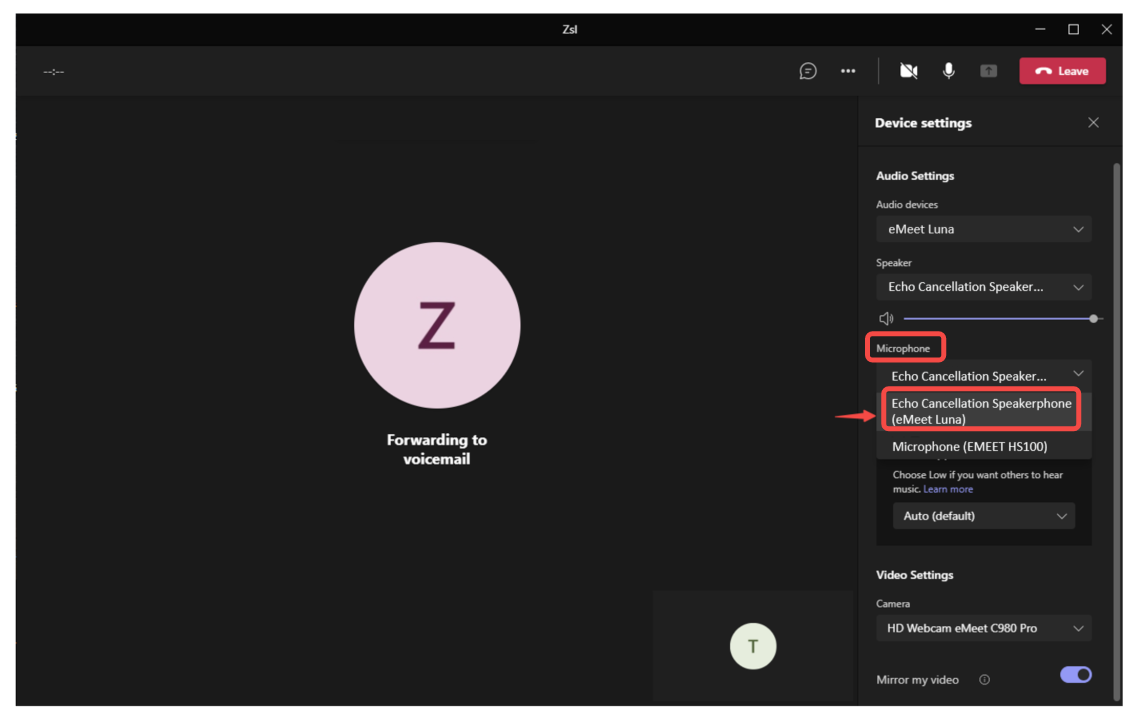
Task: Open the meeting chat icon
Action: (x=808, y=71)
